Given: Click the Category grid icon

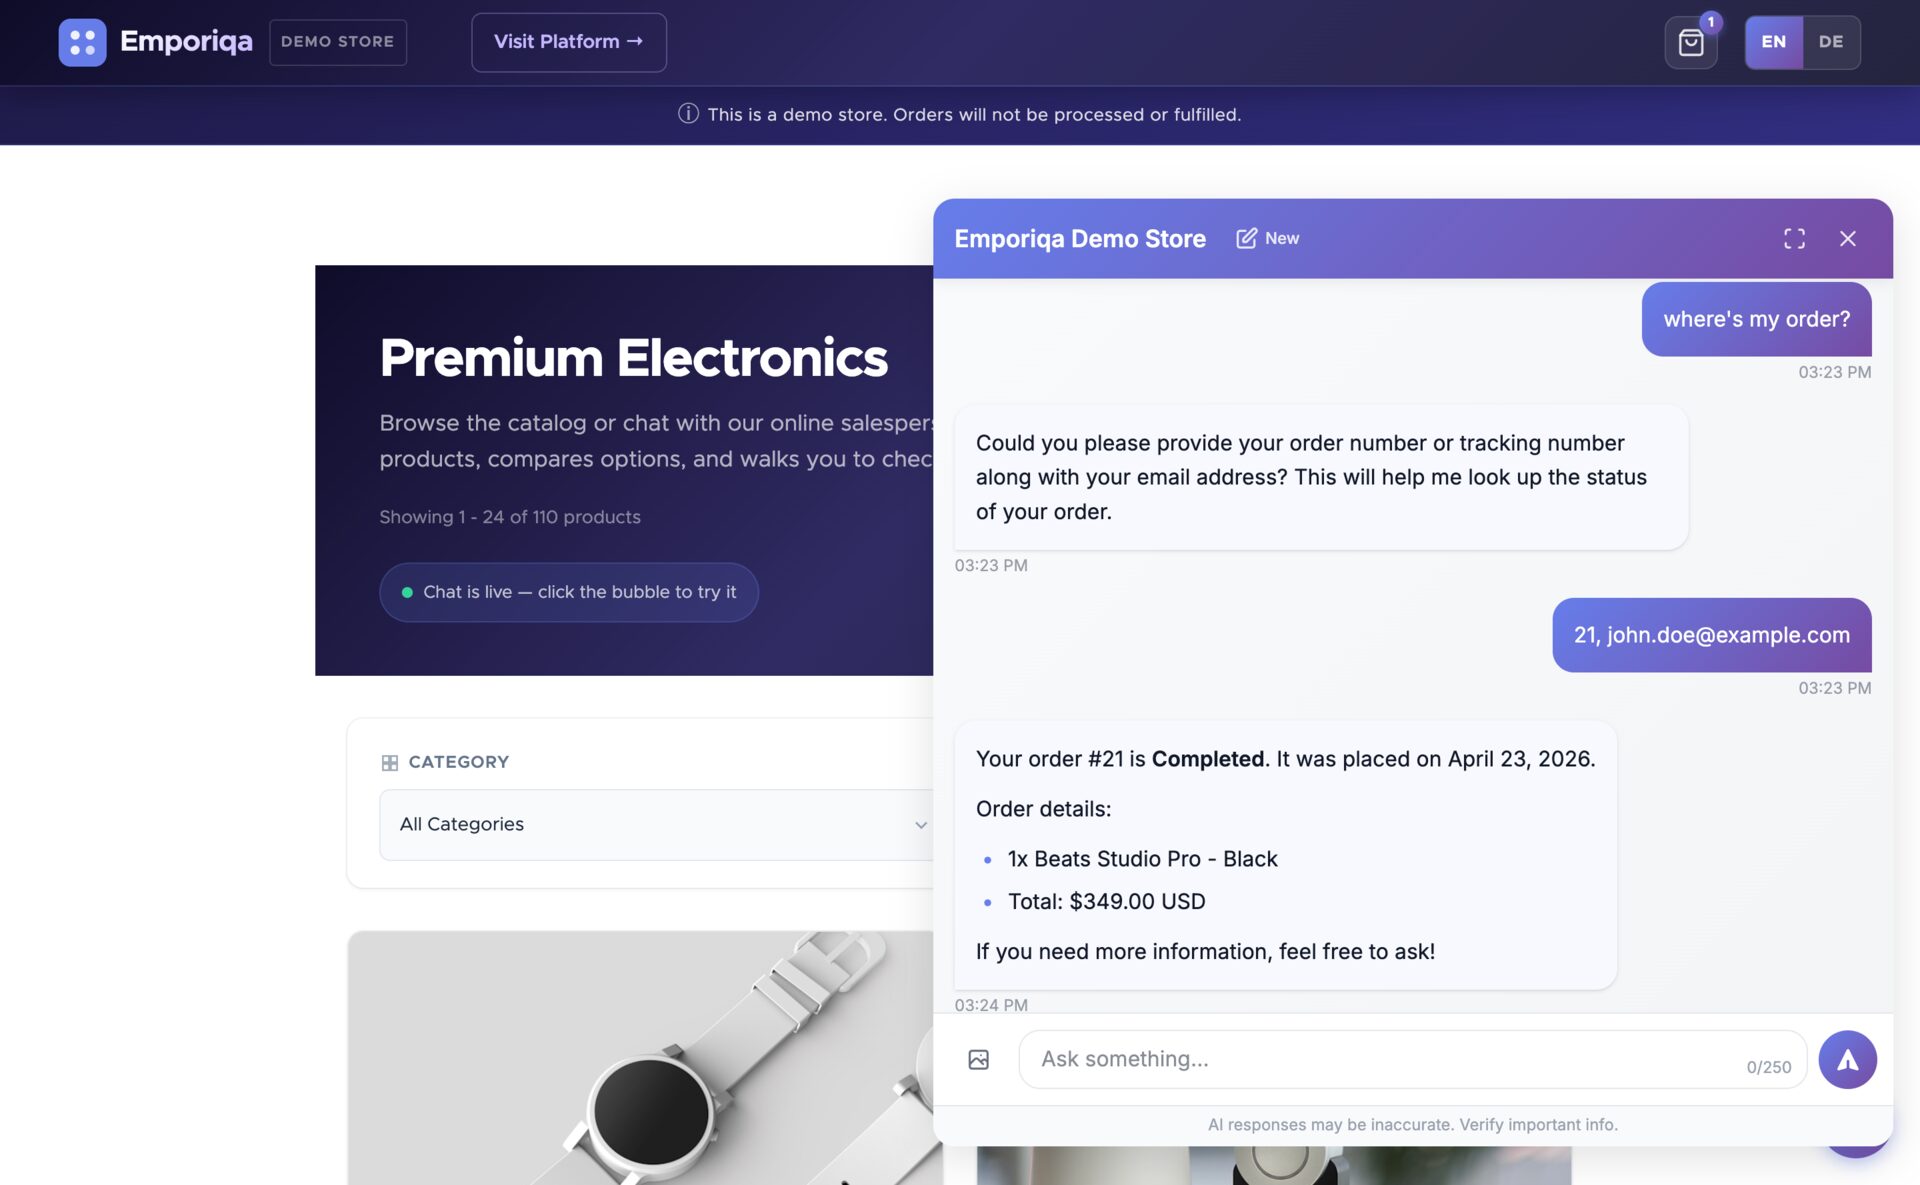Looking at the screenshot, I should click(x=390, y=763).
